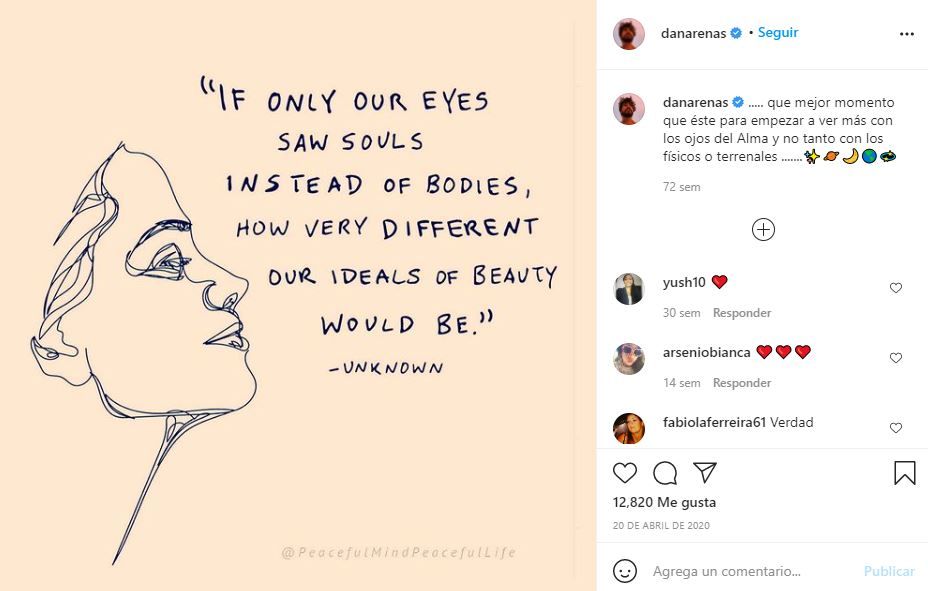Viewport: 928px width, 591px height.
Task: Open the three-dot more options menu
Action: (x=907, y=33)
